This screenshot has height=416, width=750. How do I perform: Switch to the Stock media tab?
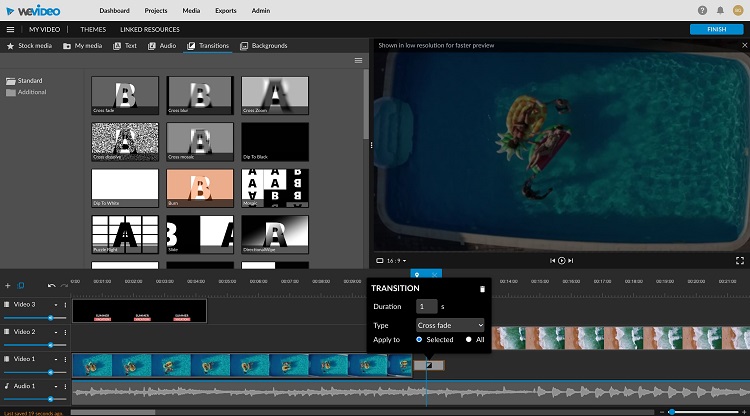[x=29, y=46]
